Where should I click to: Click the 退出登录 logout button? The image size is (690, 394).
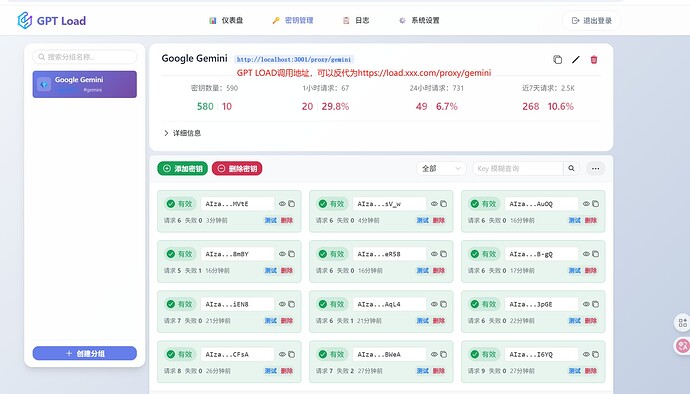click(592, 21)
